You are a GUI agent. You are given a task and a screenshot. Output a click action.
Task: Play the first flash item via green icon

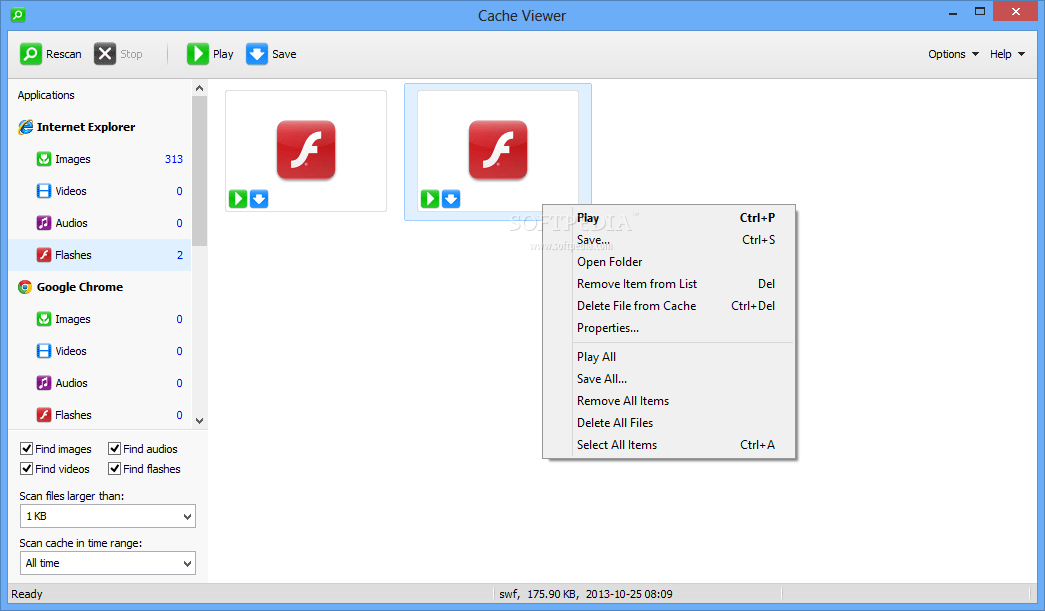pos(238,199)
